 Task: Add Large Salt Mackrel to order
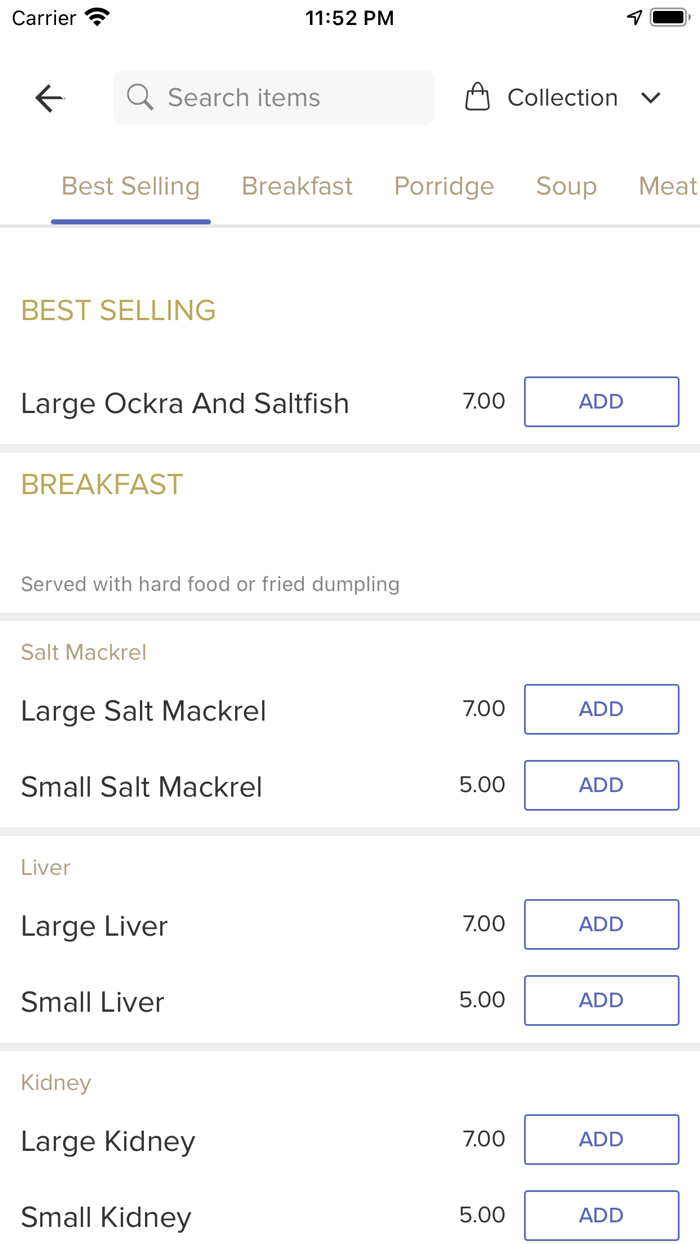click(x=601, y=709)
